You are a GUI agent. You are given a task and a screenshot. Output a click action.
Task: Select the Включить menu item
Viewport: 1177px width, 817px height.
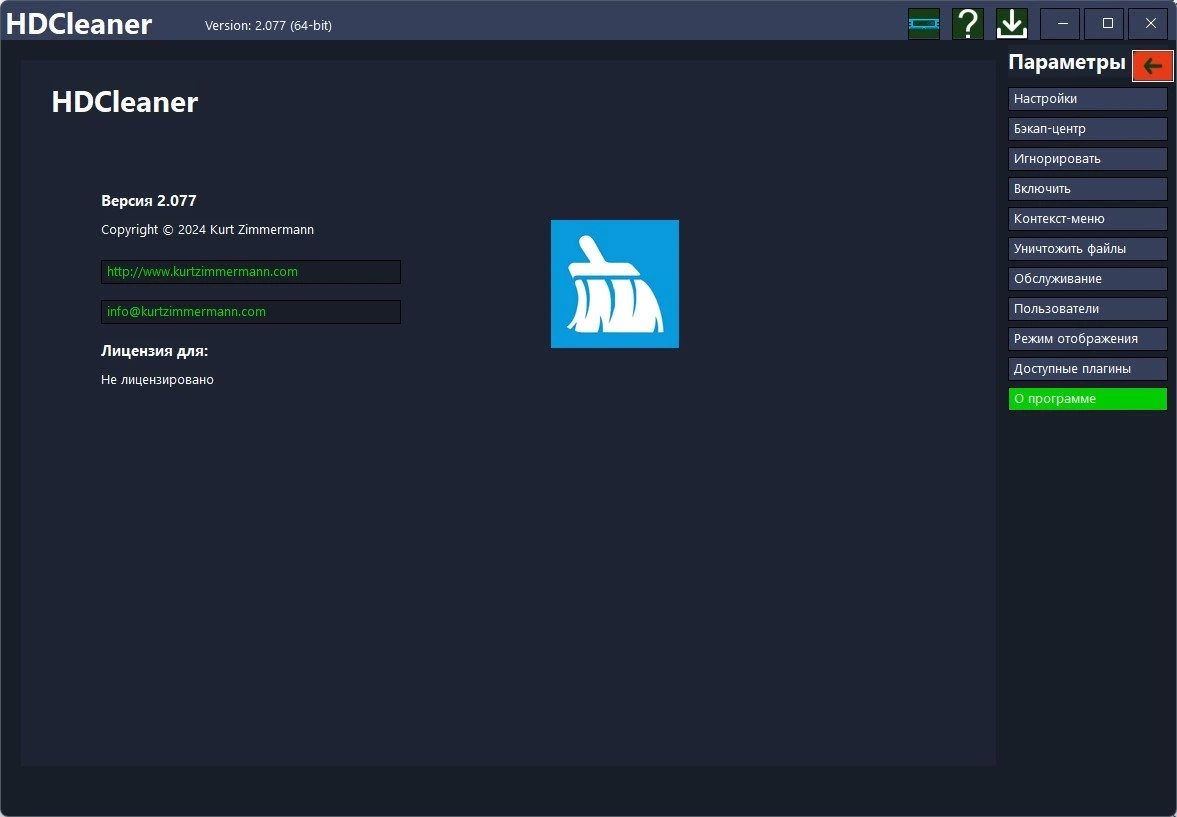tap(1088, 188)
